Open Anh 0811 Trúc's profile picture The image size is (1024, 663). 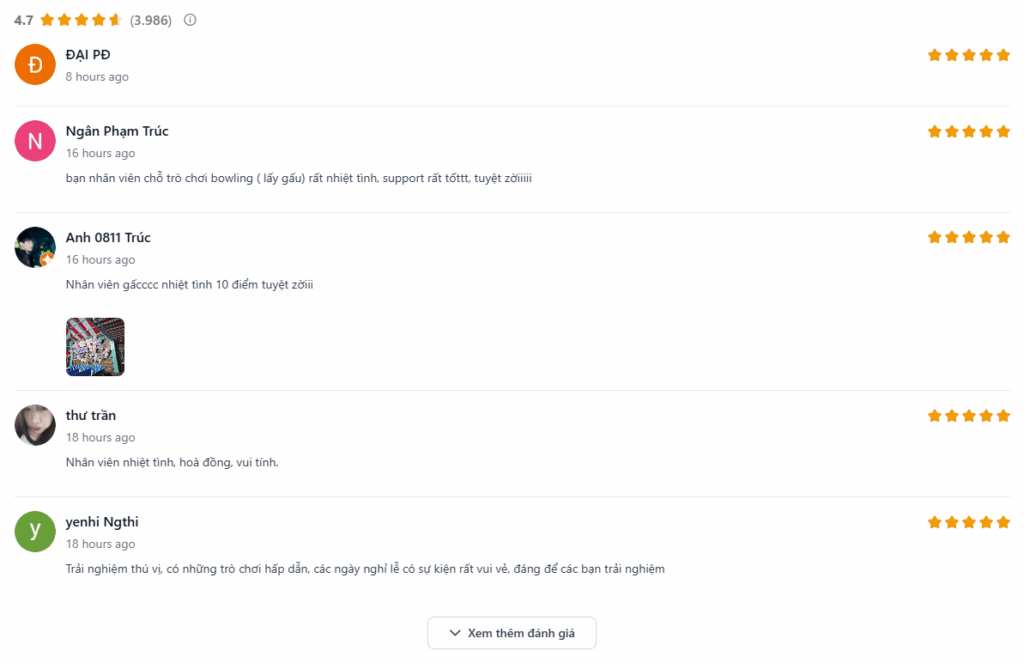(x=35, y=247)
